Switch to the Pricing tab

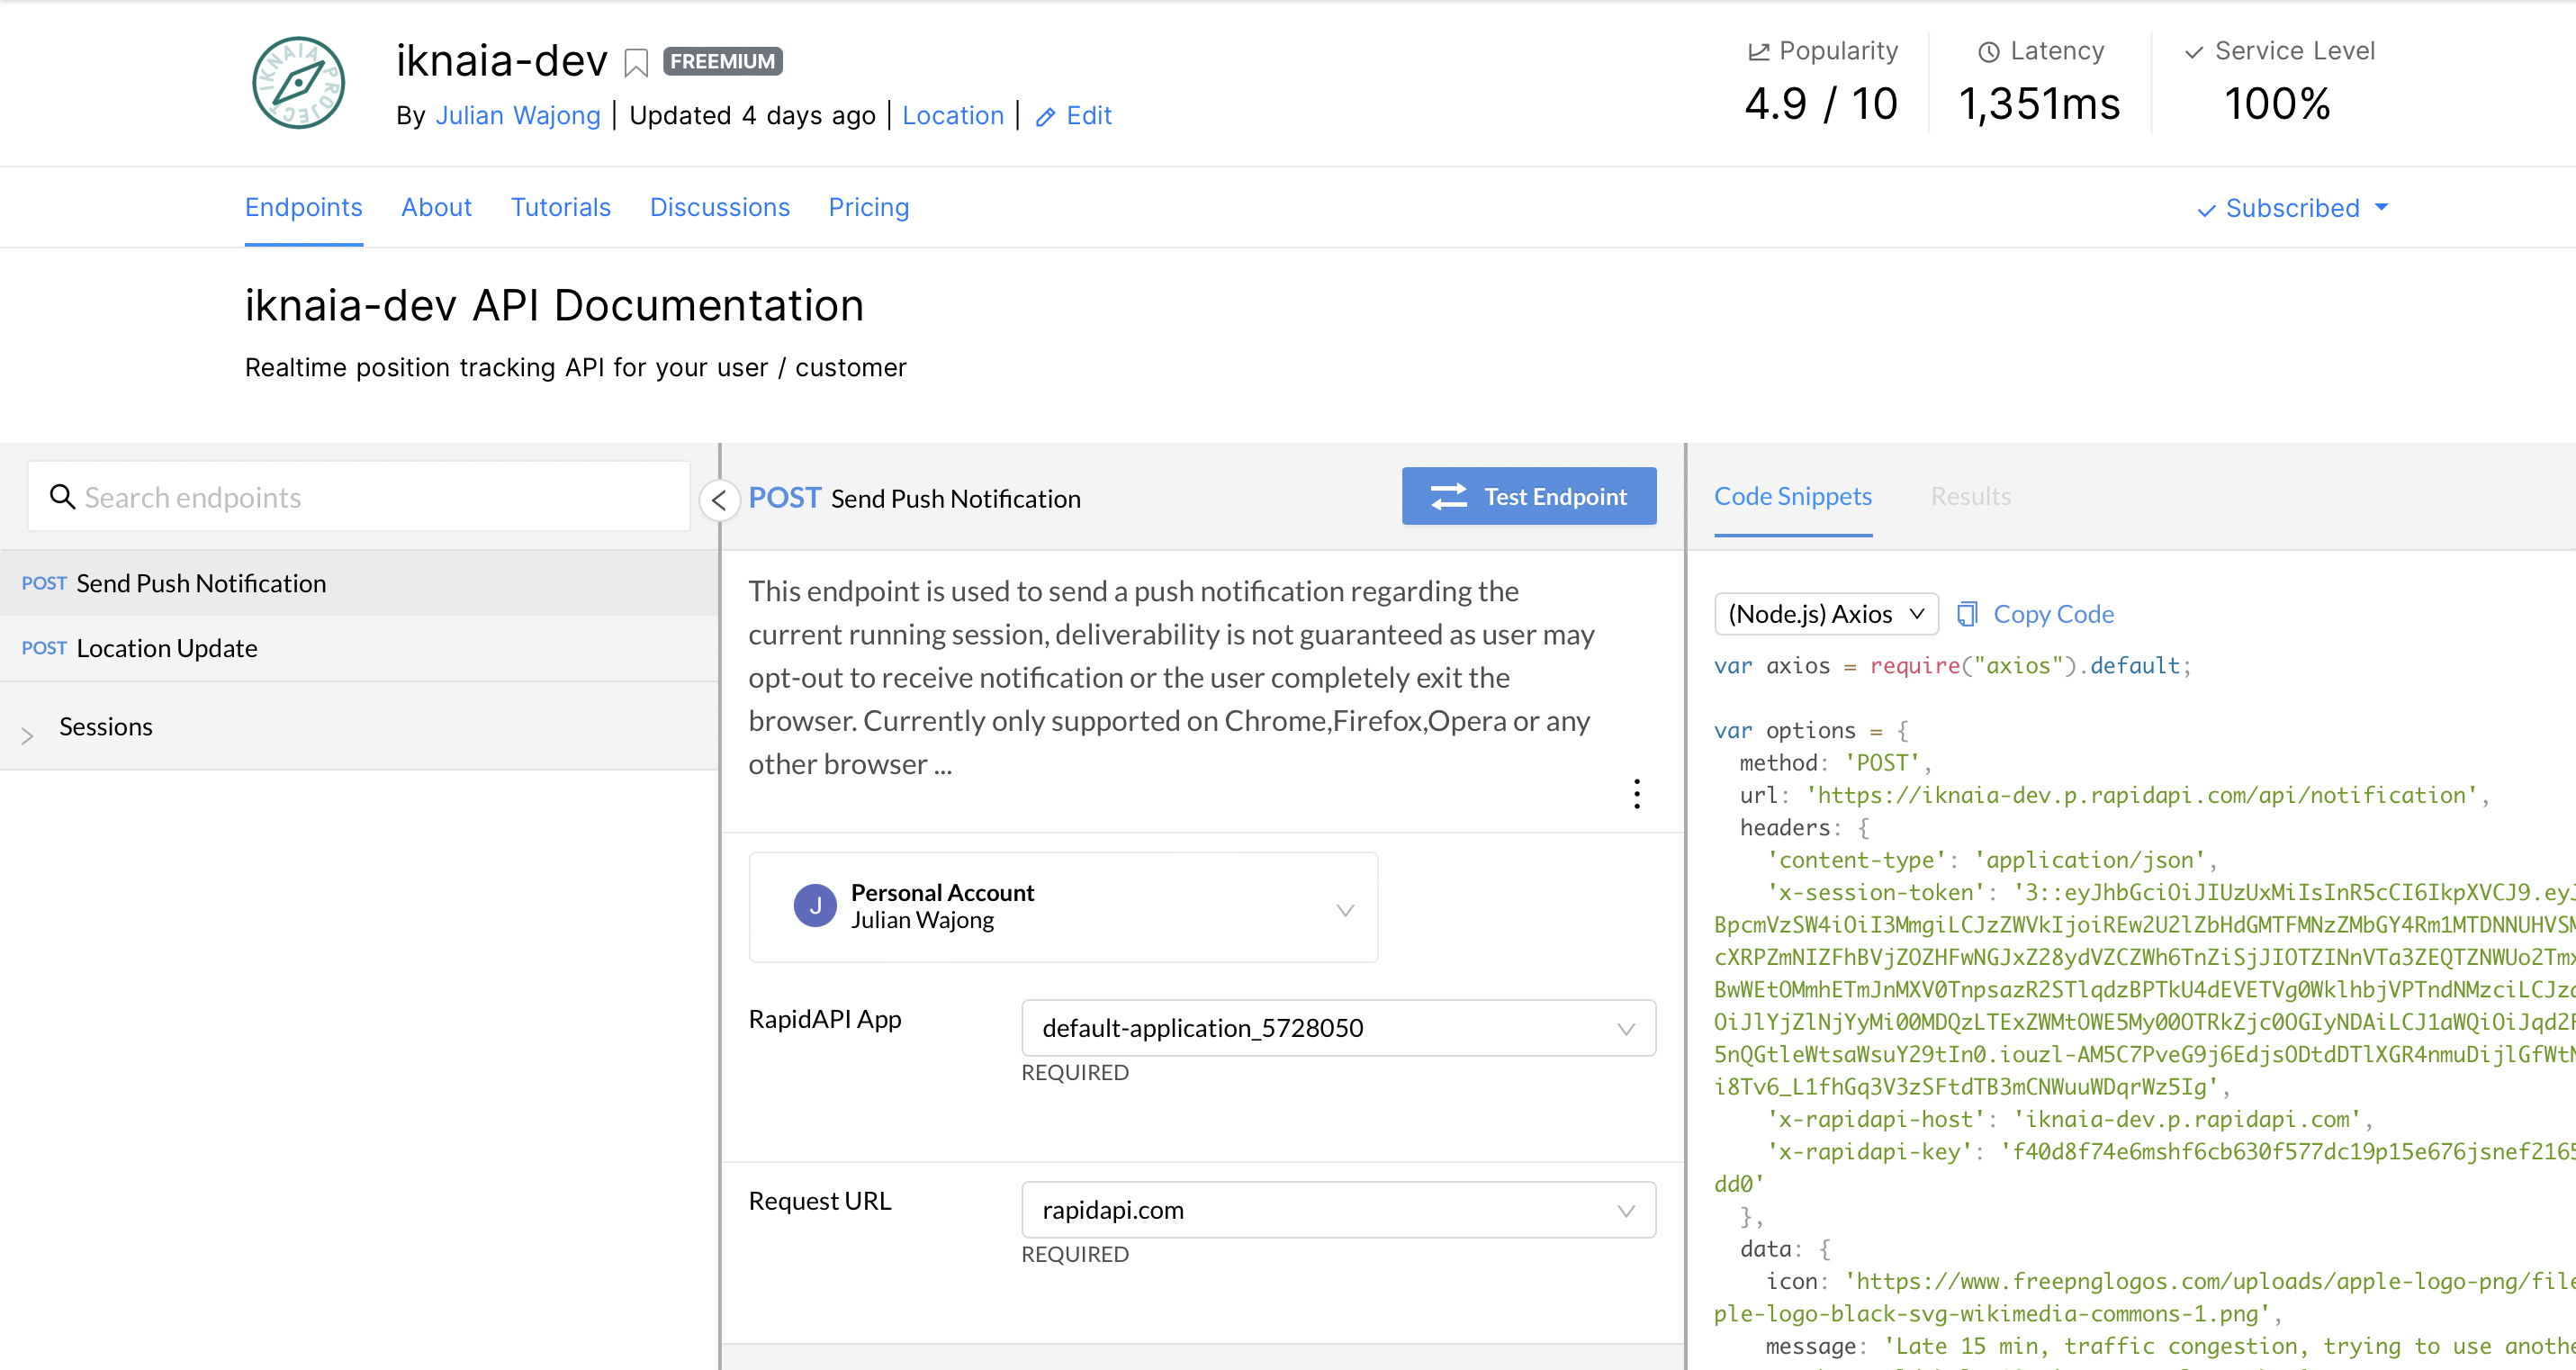868,207
